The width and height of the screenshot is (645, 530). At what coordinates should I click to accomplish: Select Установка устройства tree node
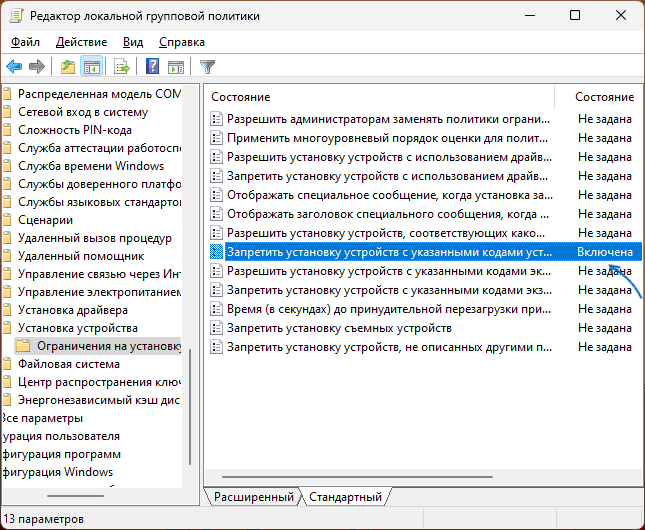(78, 328)
